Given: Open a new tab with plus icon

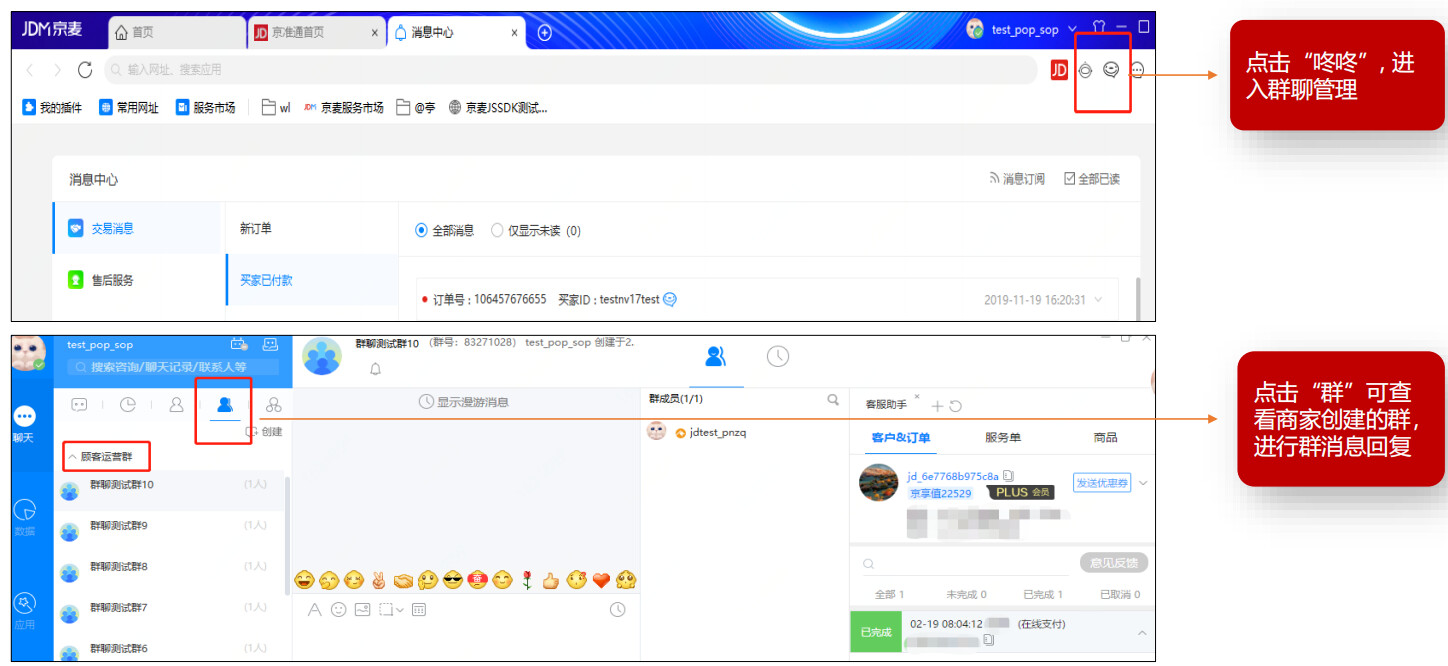Looking at the screenshot, I should (x=545, y=32).
